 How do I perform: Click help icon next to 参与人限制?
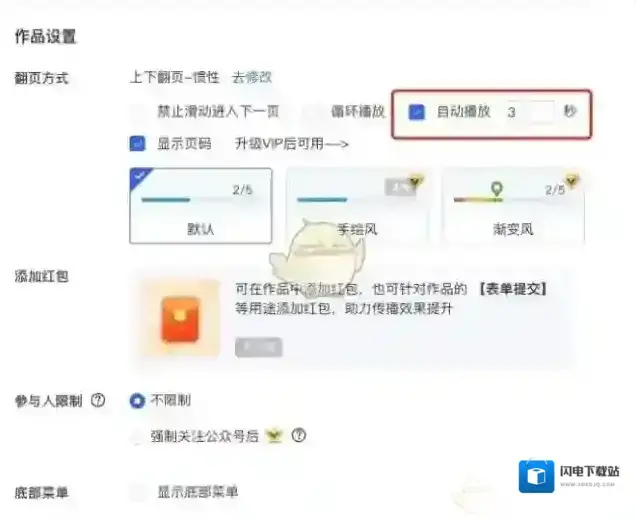[x=98, y=401]
